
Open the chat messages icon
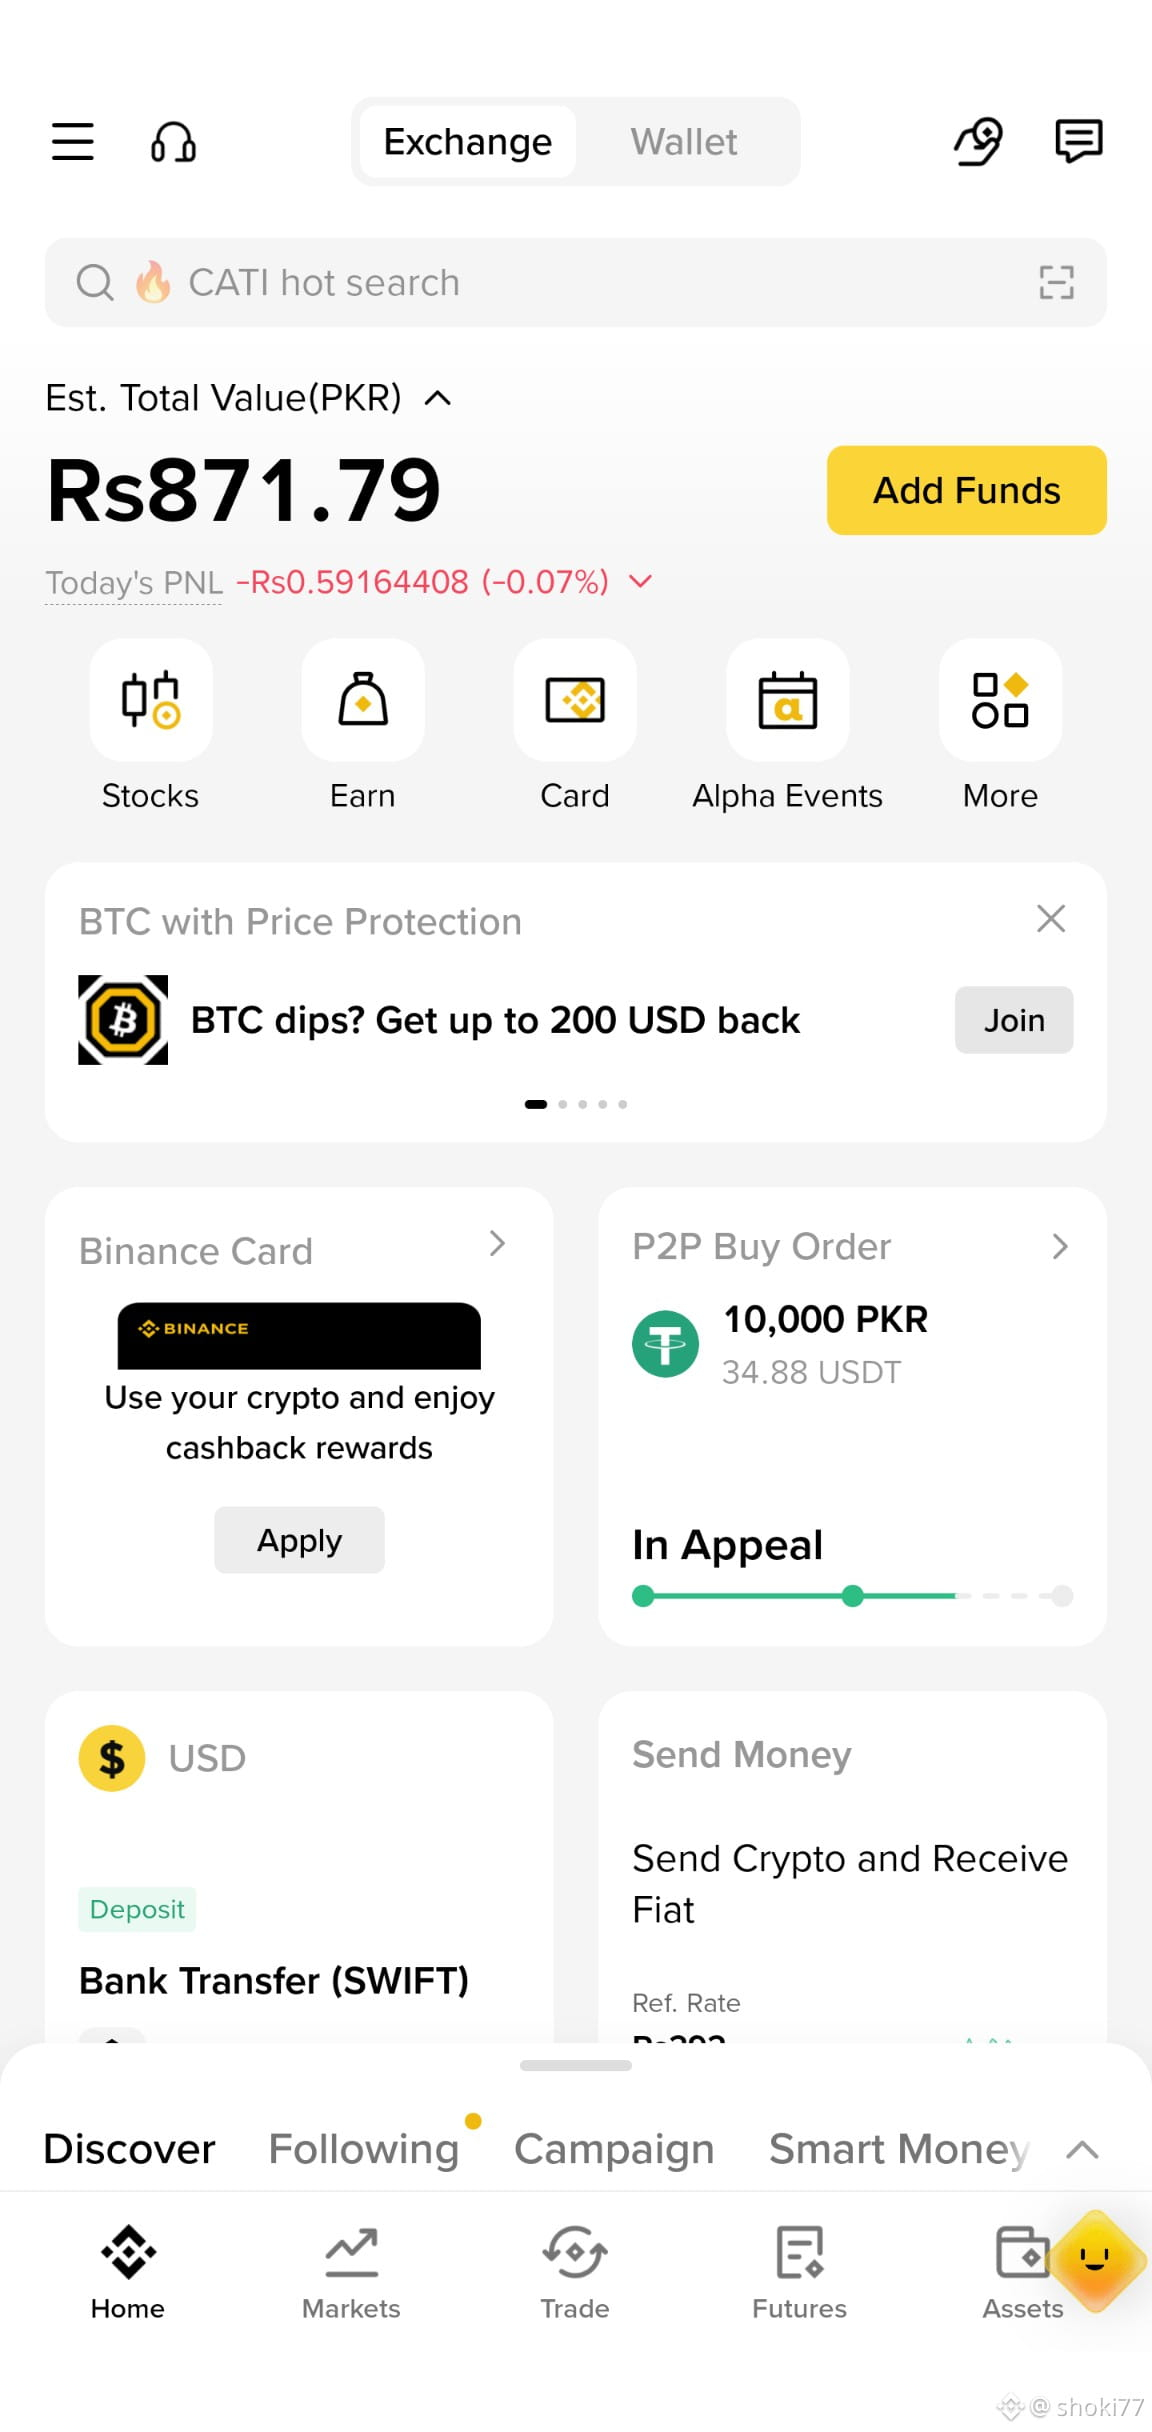pyautogui.click(x=1079, y=141)
